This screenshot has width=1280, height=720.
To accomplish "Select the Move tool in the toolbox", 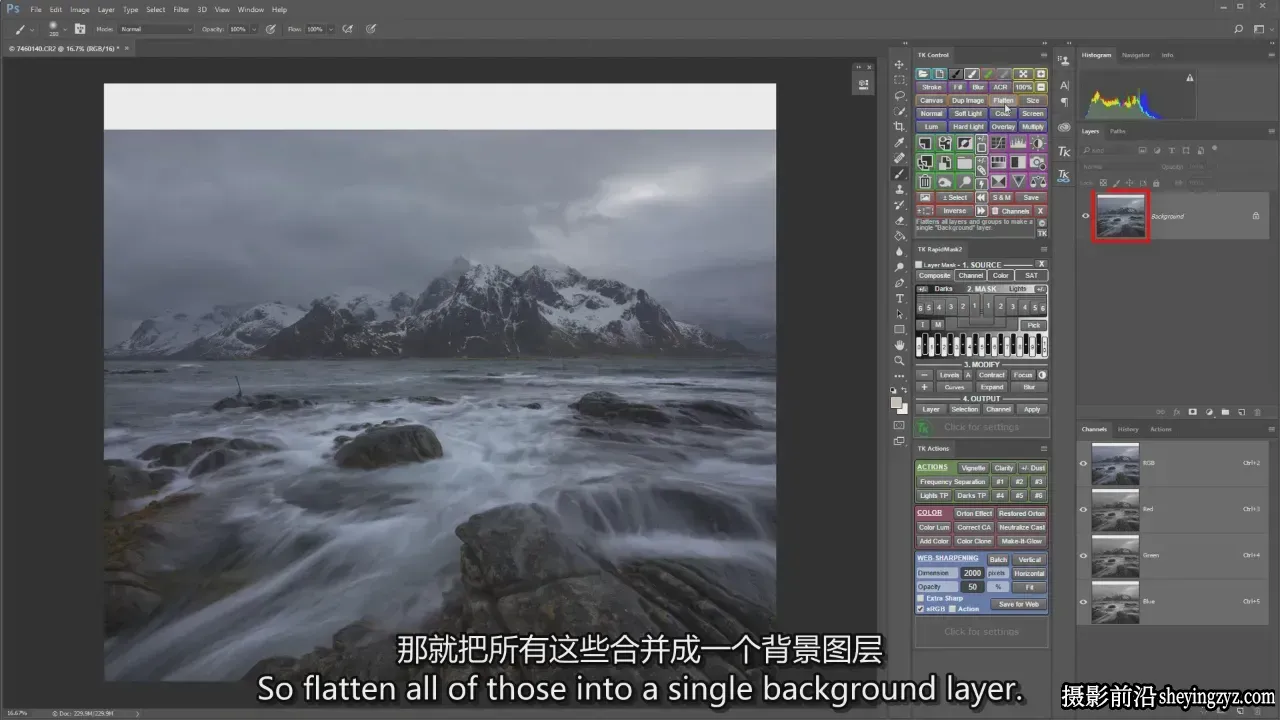I will point(899,65).
